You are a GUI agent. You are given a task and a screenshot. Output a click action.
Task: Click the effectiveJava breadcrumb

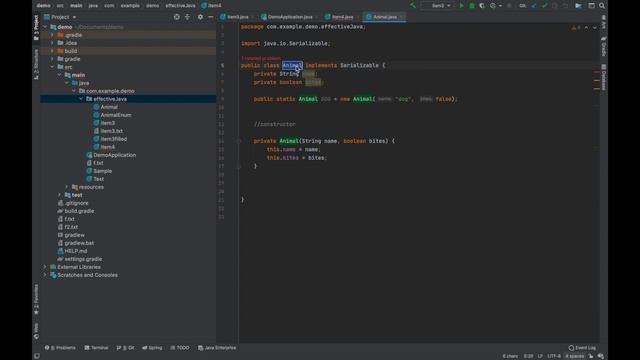click(180, 6)
